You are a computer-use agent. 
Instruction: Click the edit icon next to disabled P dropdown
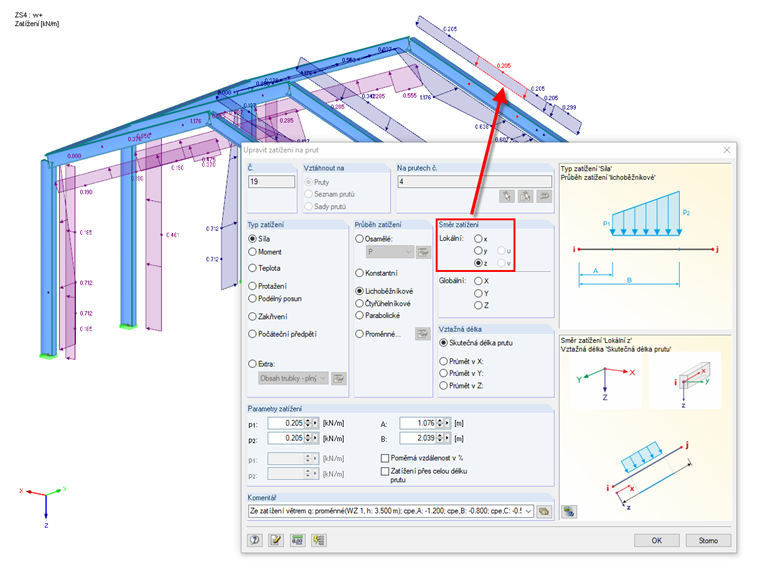pos(423,252)
